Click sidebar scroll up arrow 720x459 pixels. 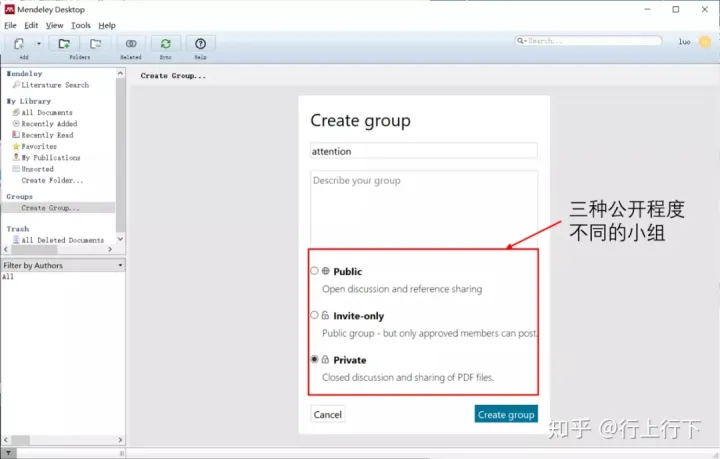click(x=120, y=73)
